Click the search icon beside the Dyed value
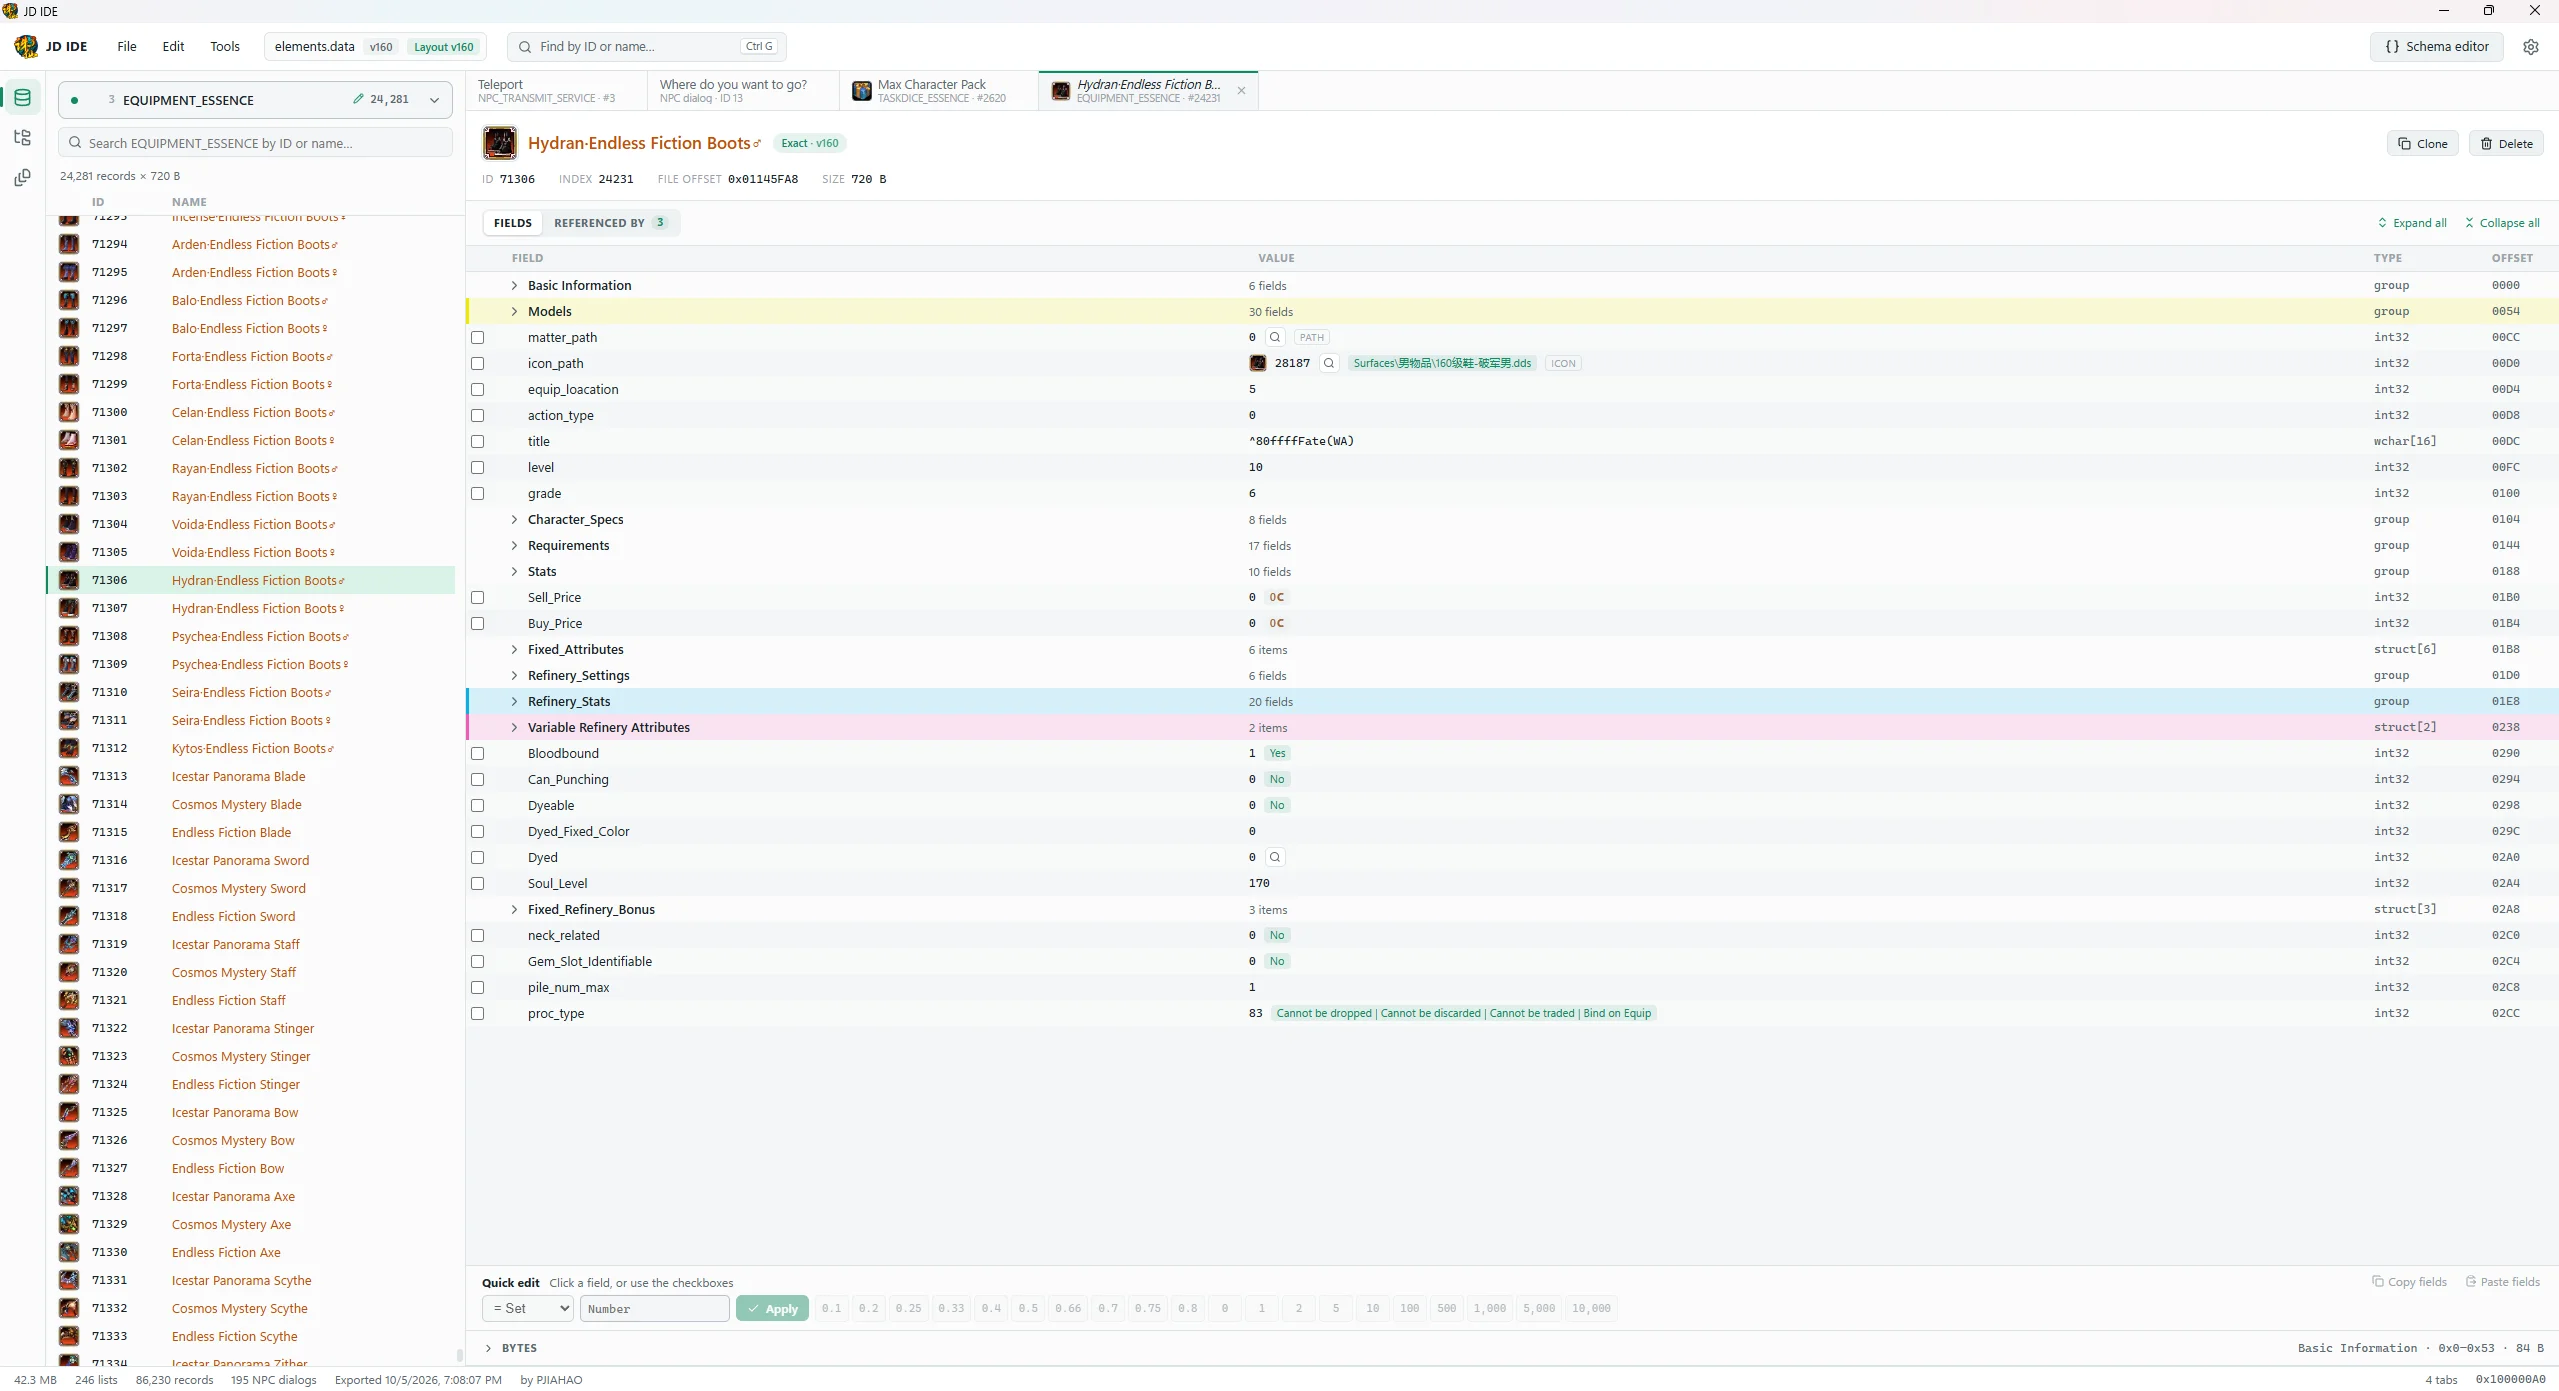This screenshot has width=2559, height=1391. click(x=1275, y=858)
